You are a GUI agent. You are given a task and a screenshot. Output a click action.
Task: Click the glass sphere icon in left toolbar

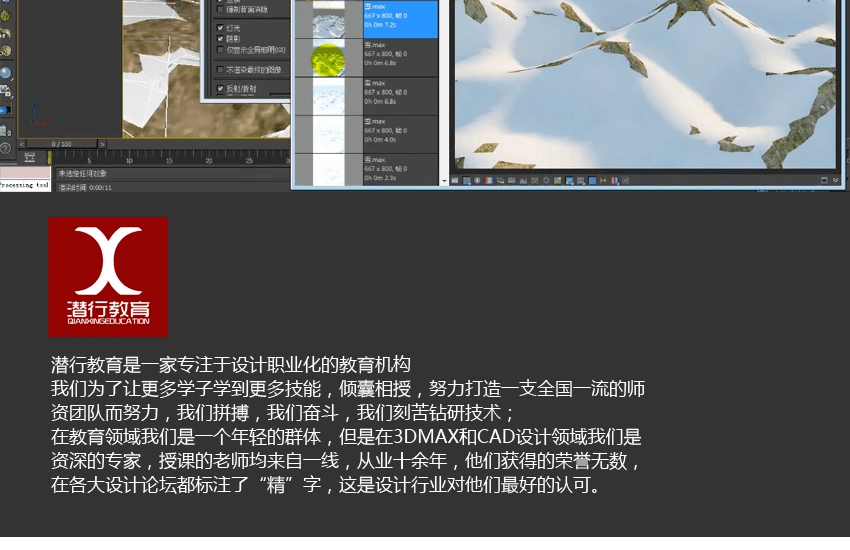click(5, 73)
